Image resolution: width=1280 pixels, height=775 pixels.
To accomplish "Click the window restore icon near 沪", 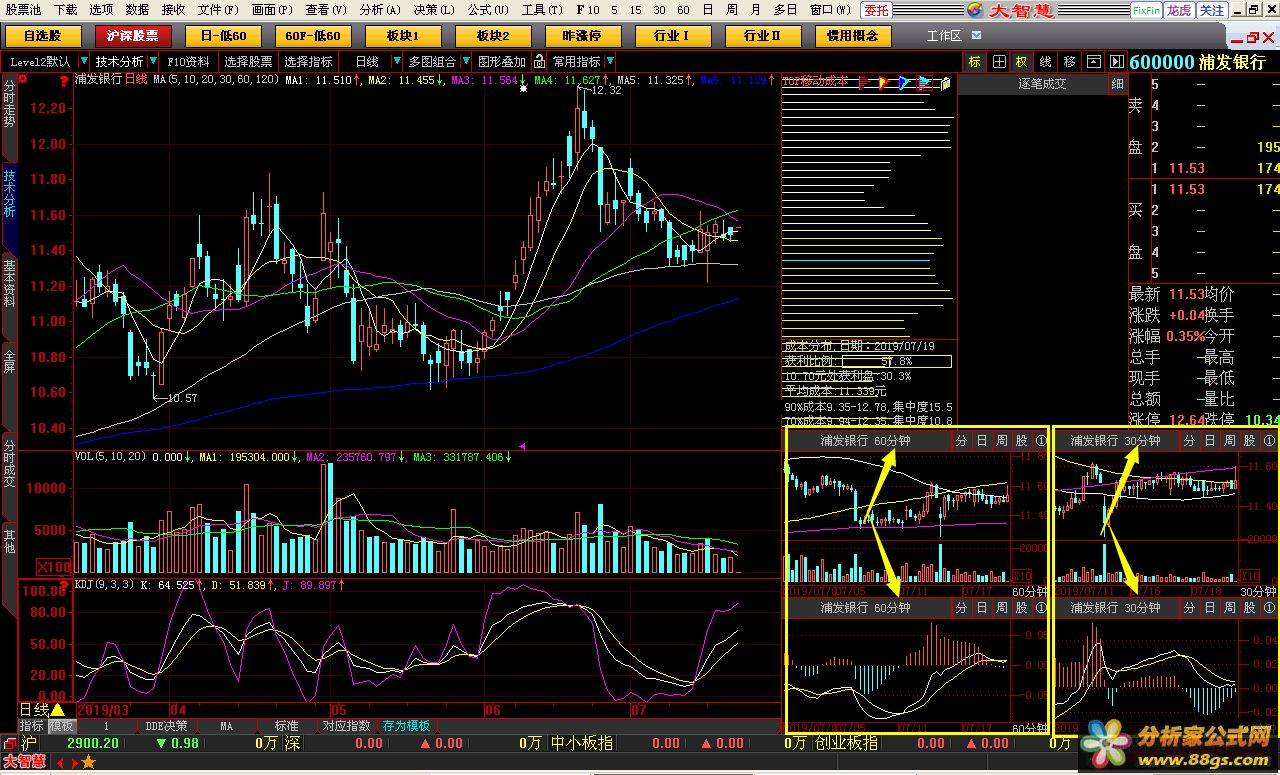I will (9, 743).
